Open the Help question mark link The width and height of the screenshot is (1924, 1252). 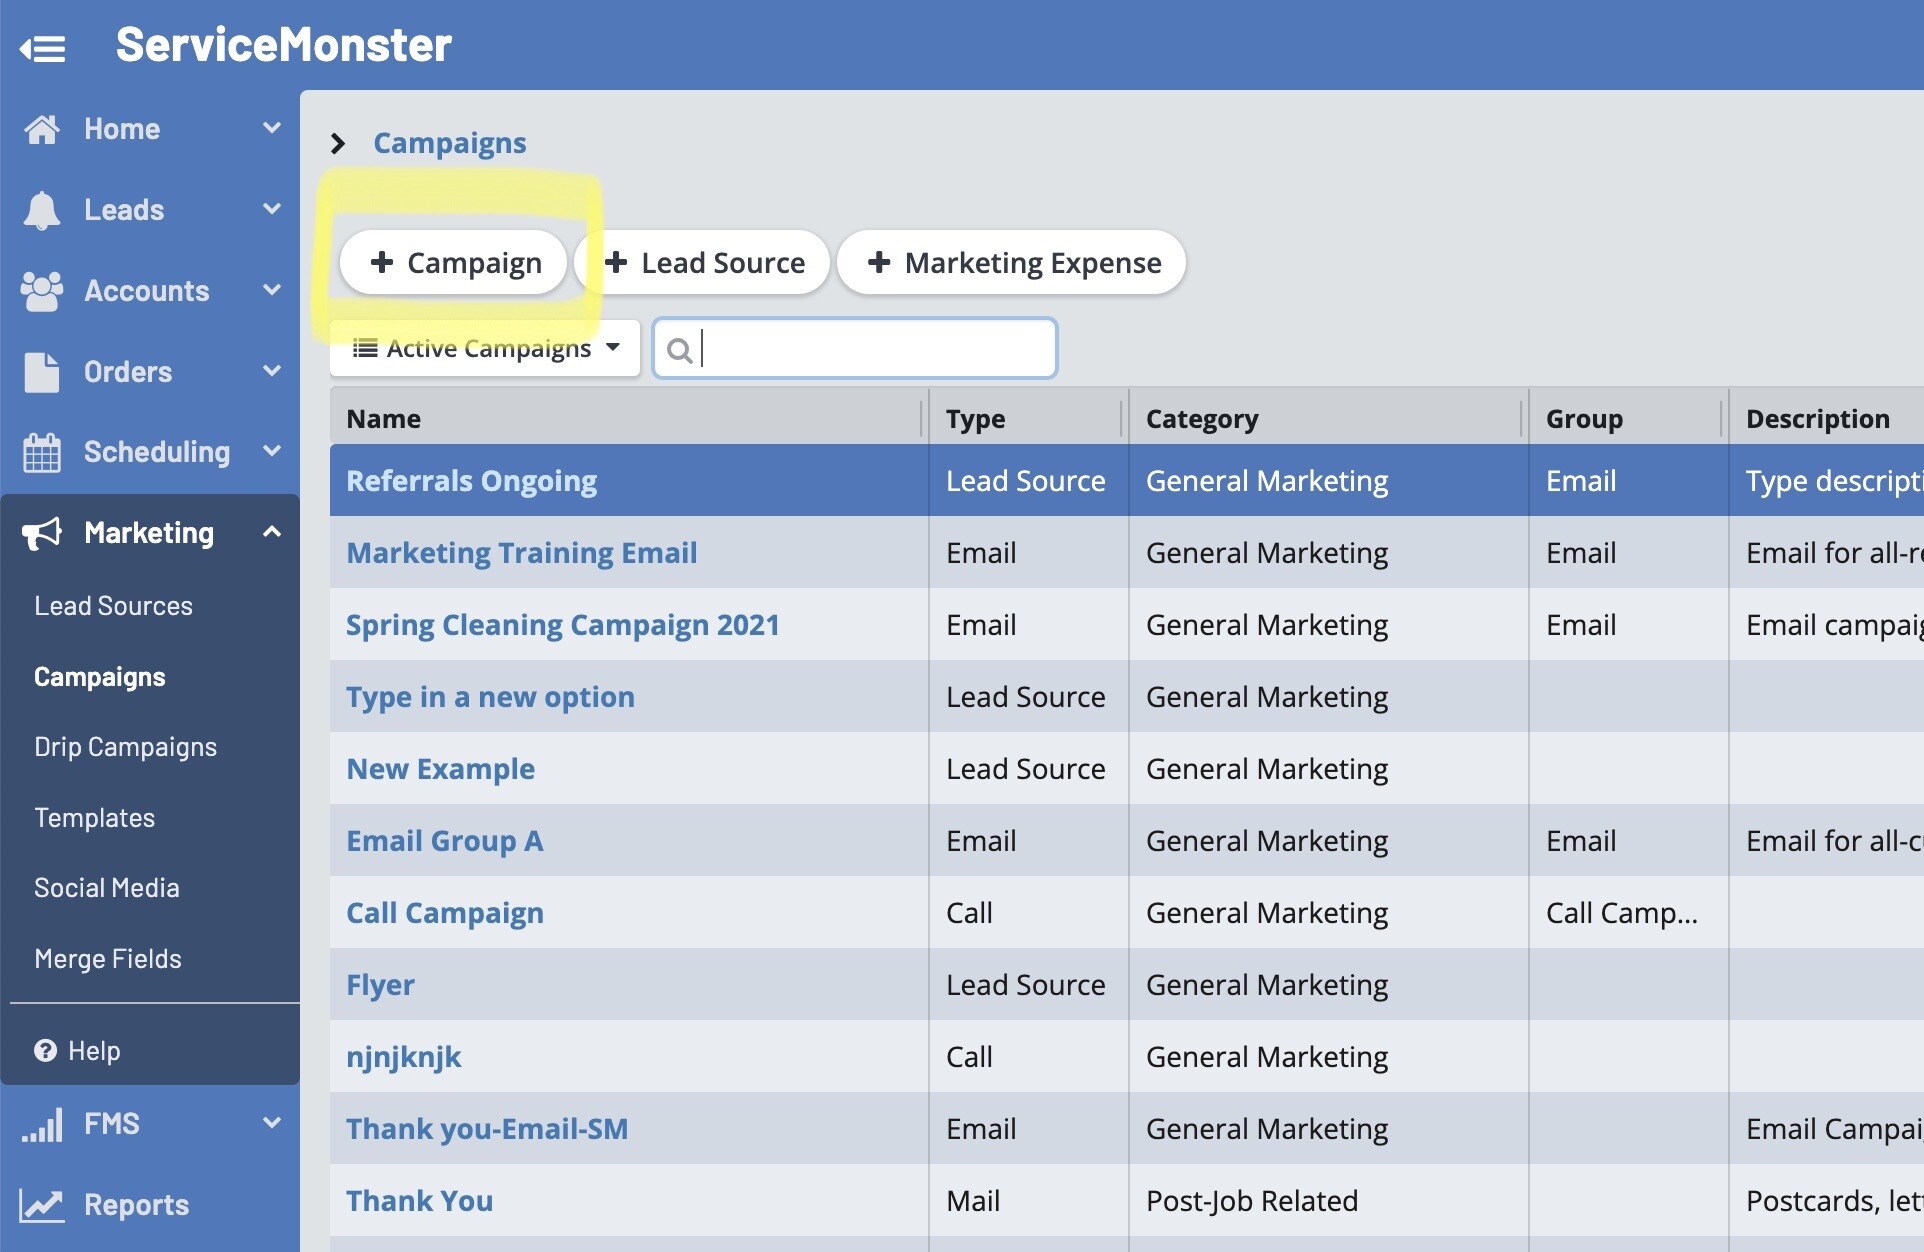78,1051
